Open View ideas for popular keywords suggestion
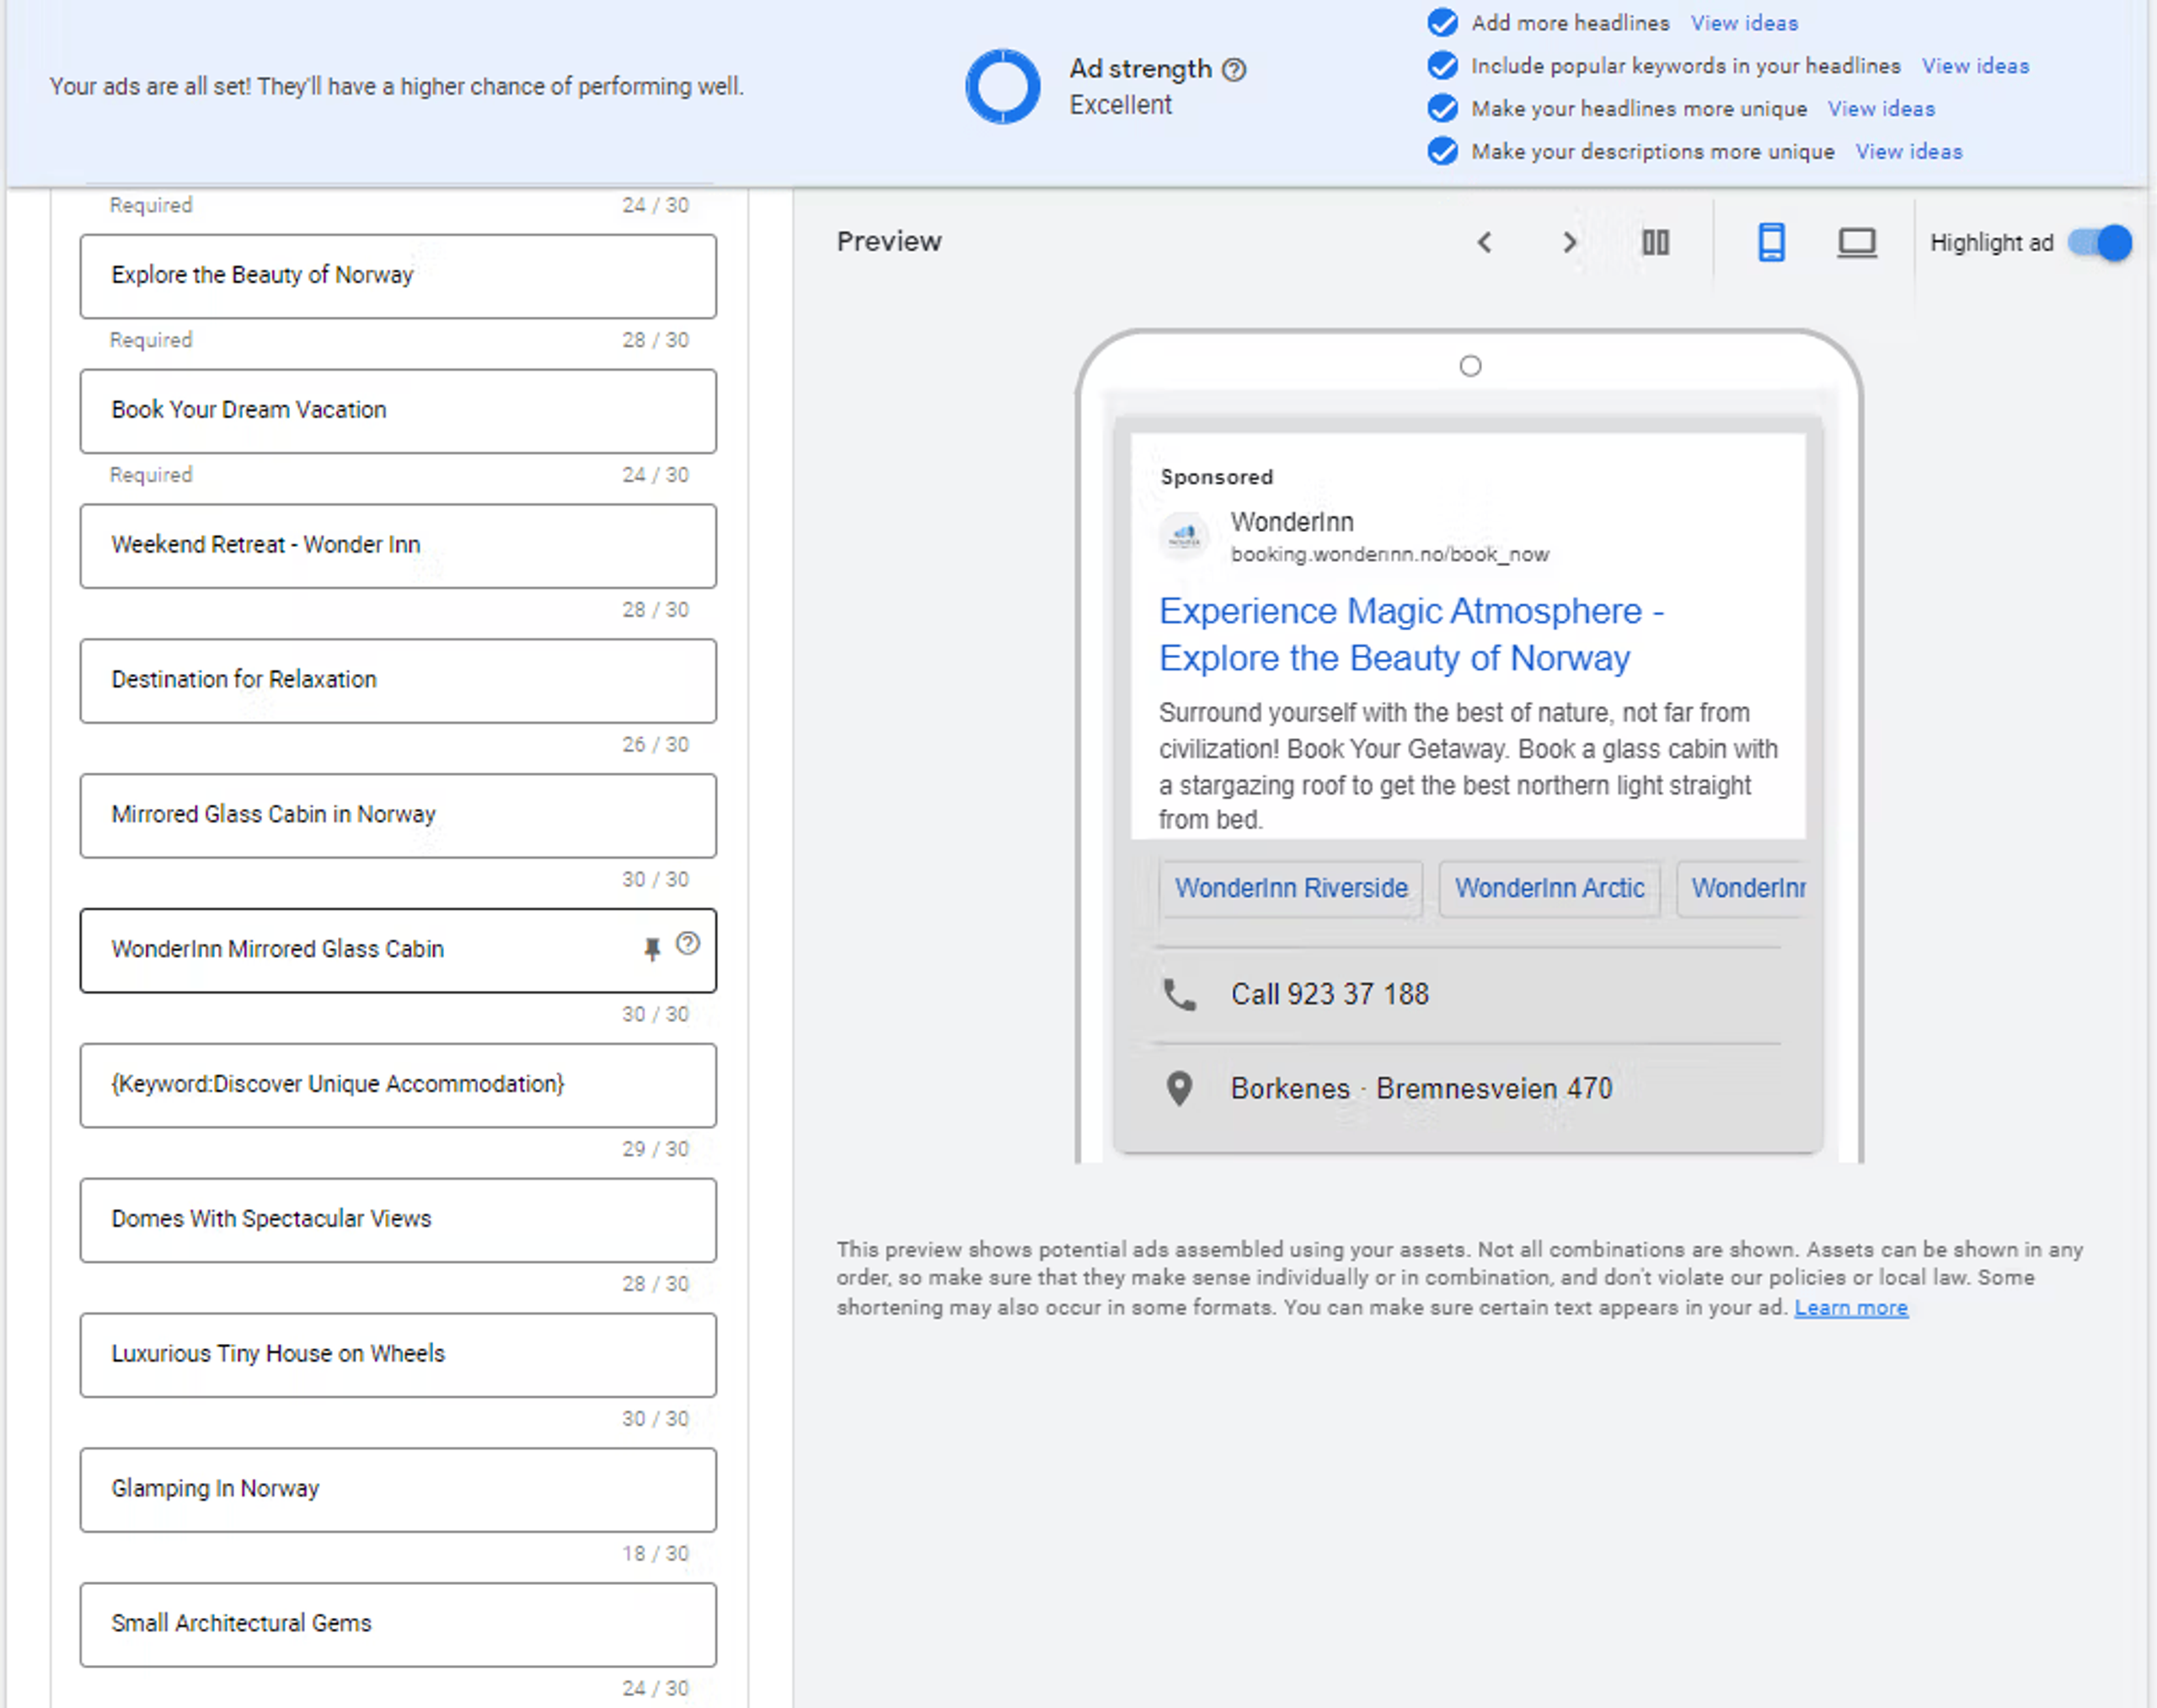 coord(1975,66)
